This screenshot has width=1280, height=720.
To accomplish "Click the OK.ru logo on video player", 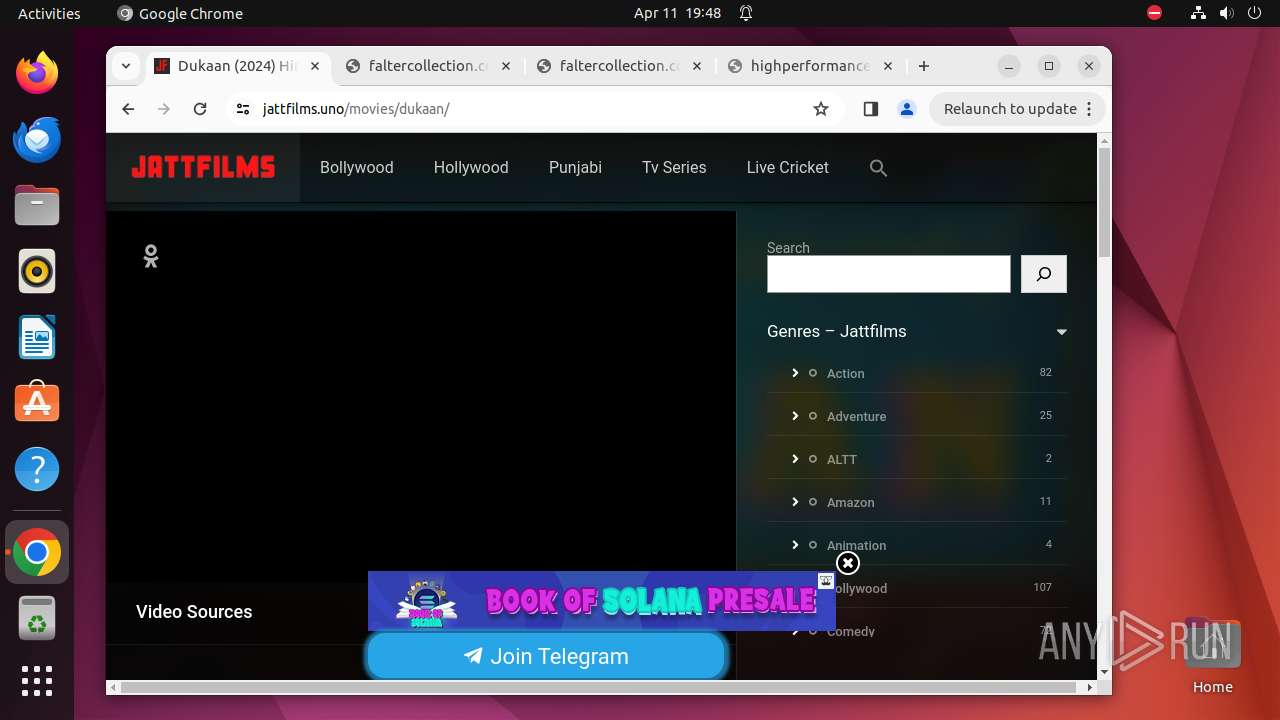I will [151, 256].
